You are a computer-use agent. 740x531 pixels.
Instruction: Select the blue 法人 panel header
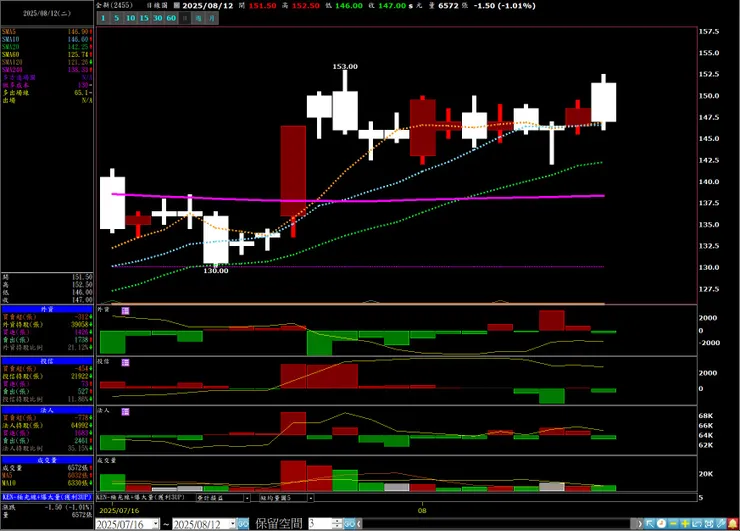pos(47,410)
